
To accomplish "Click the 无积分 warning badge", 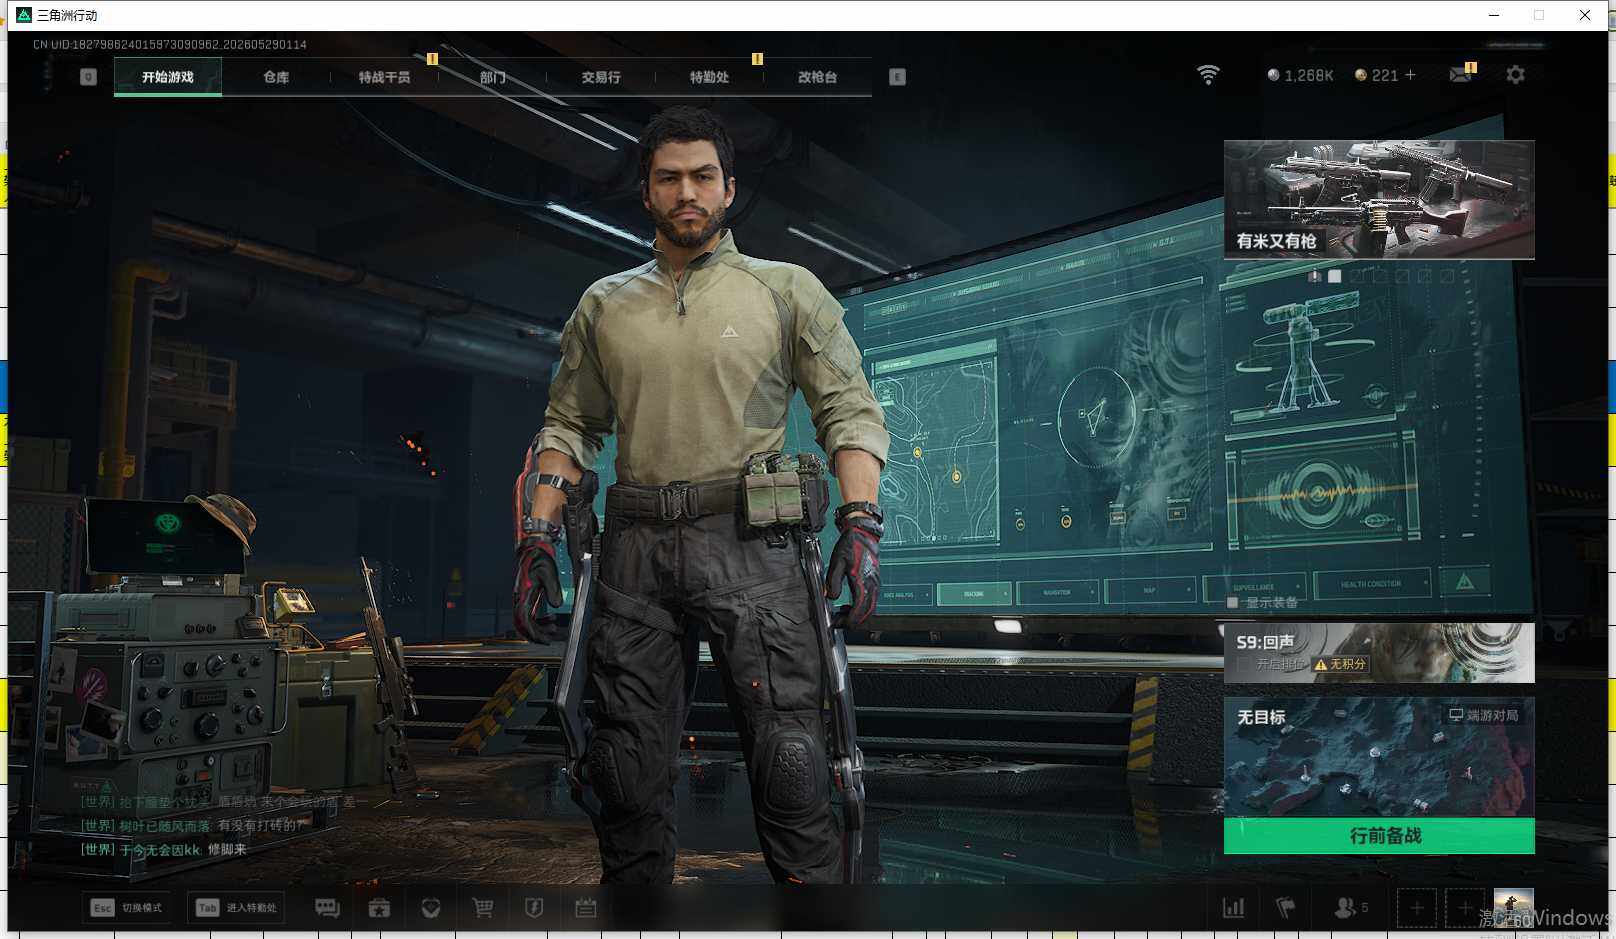I will point(1341,664).
